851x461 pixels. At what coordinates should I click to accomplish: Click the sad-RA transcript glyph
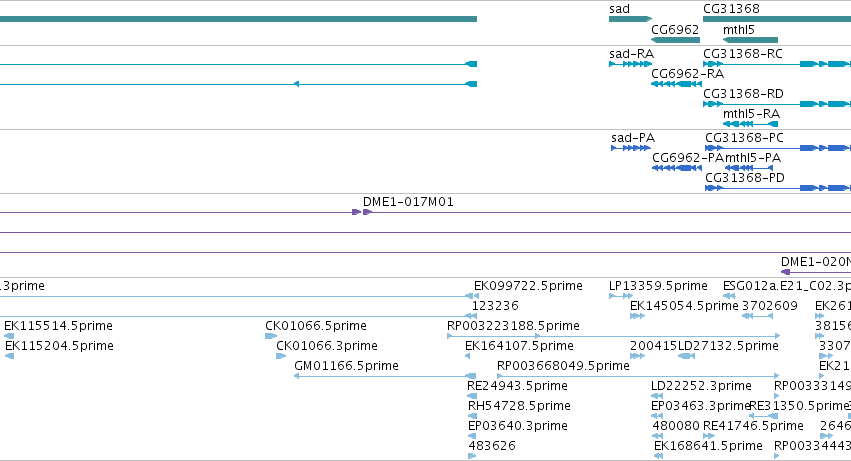click(x=630, y=64)
